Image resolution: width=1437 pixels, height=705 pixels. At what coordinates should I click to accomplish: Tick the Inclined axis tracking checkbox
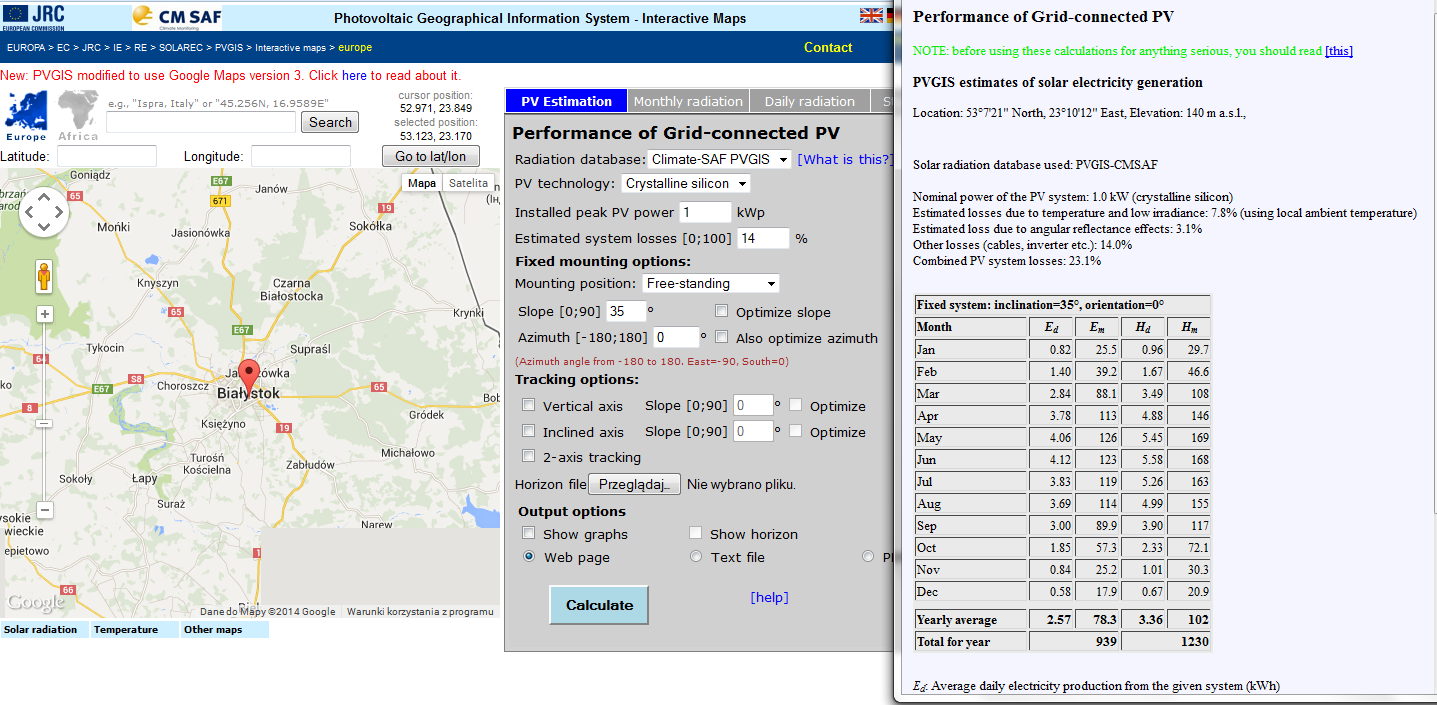[x=529, y=431]
